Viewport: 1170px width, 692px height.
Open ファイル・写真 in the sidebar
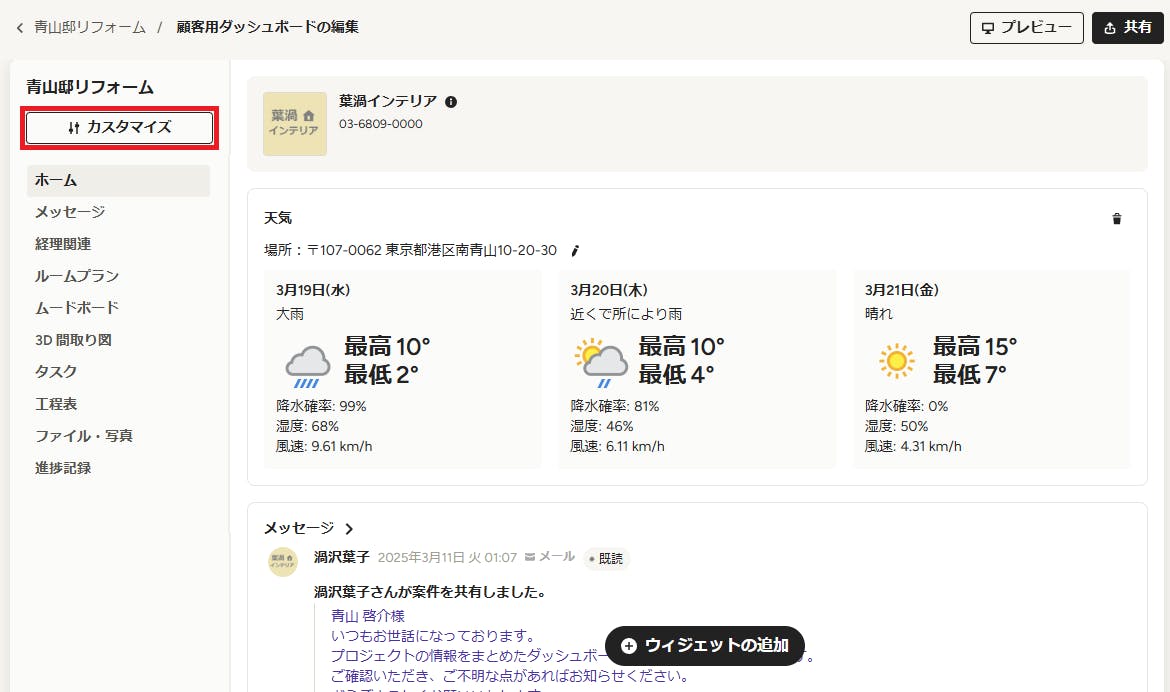[84, 436]
